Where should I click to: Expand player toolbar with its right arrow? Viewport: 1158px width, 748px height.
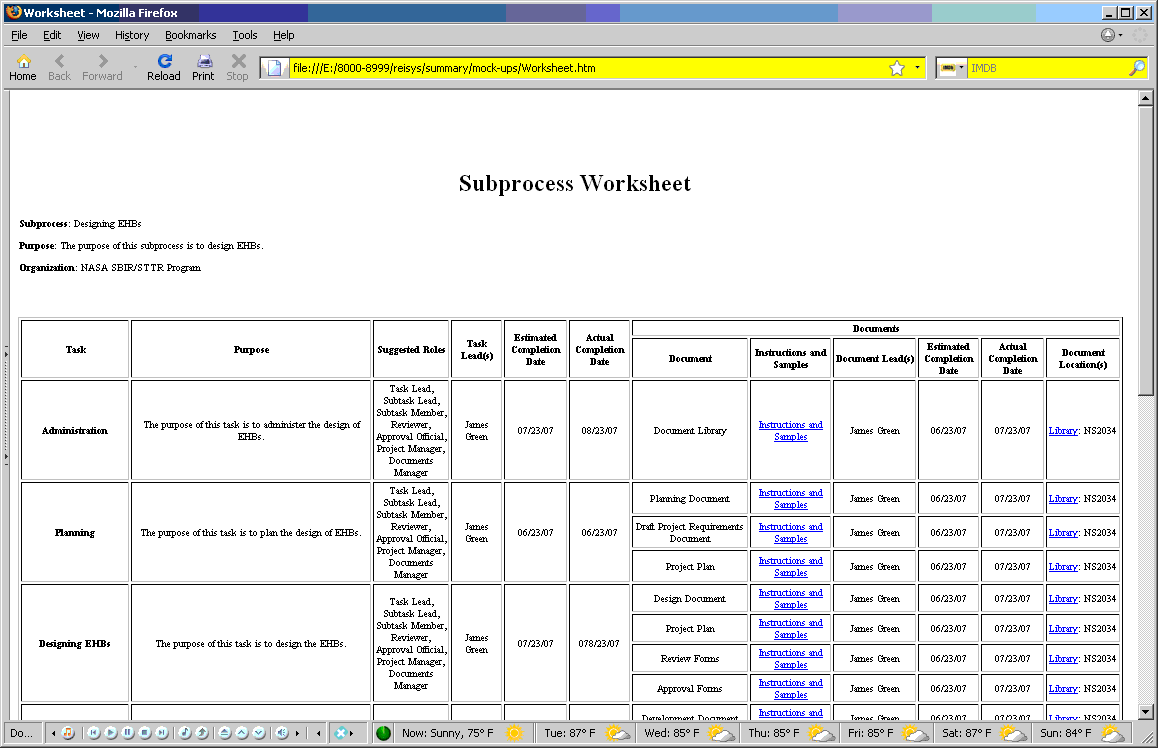[298, 733]
